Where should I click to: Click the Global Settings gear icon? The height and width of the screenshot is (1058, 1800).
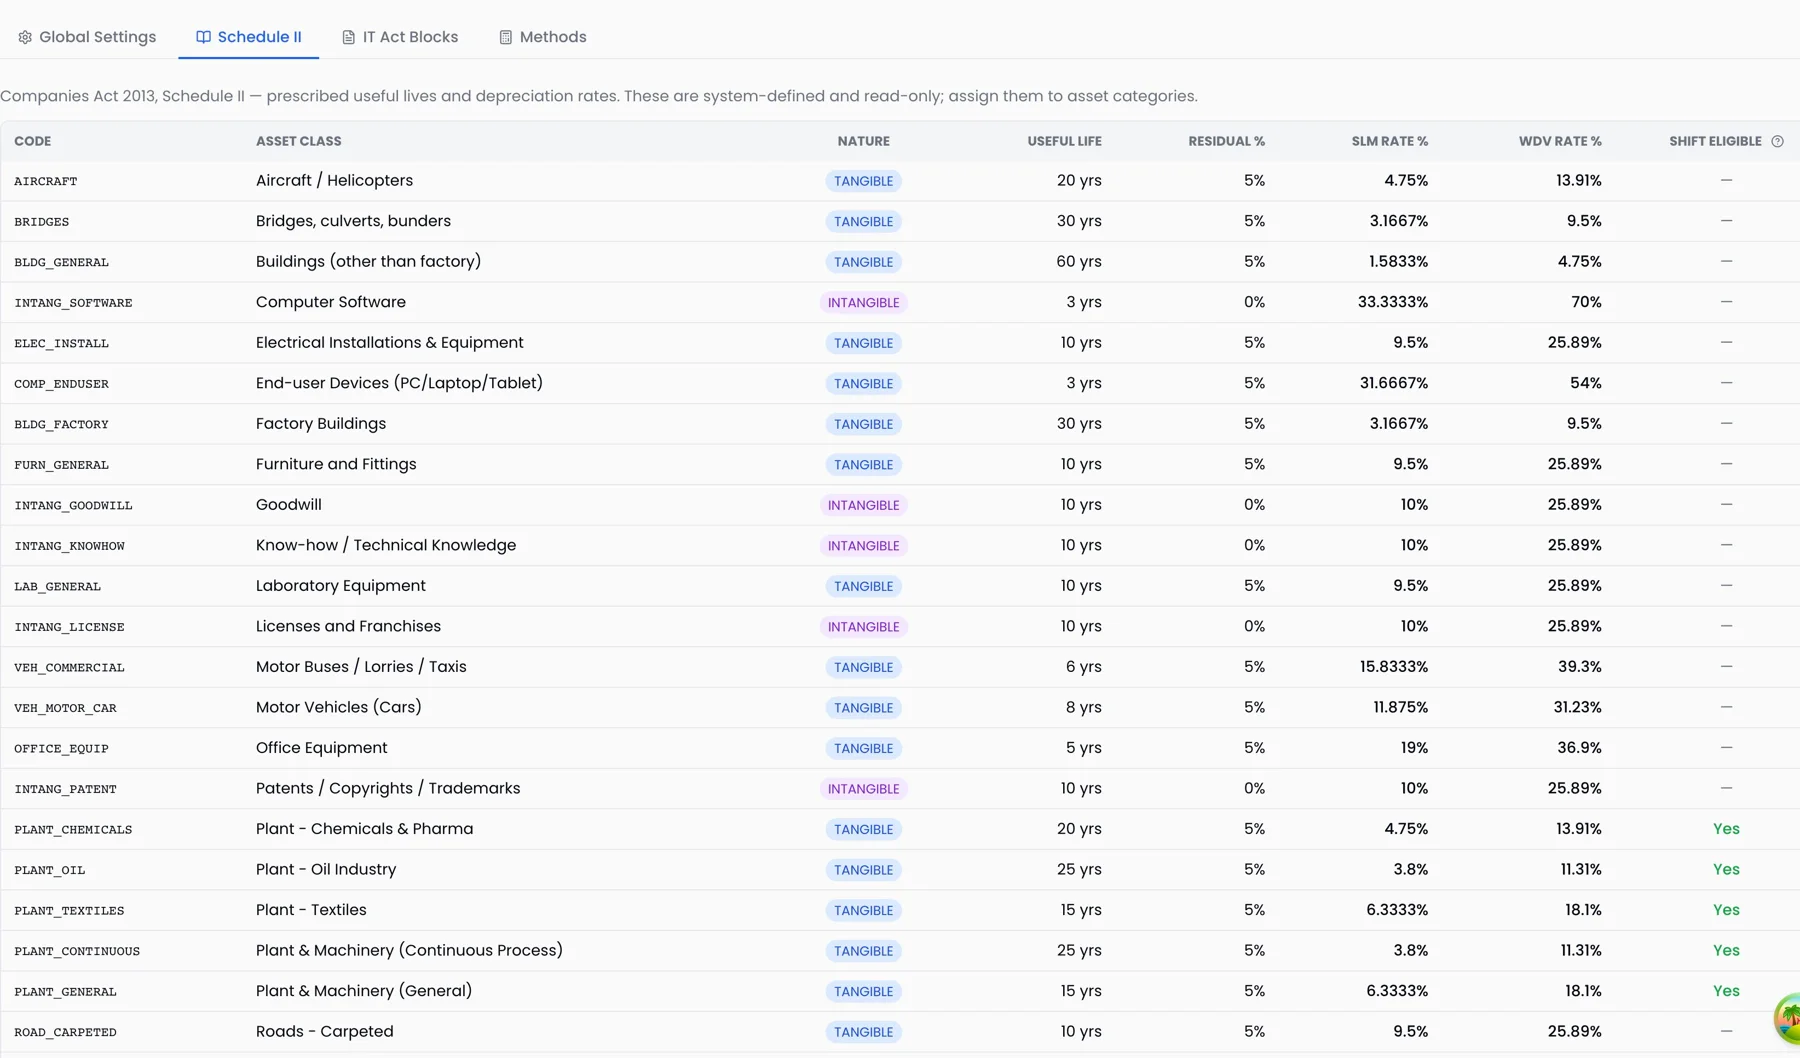point(25,37)
